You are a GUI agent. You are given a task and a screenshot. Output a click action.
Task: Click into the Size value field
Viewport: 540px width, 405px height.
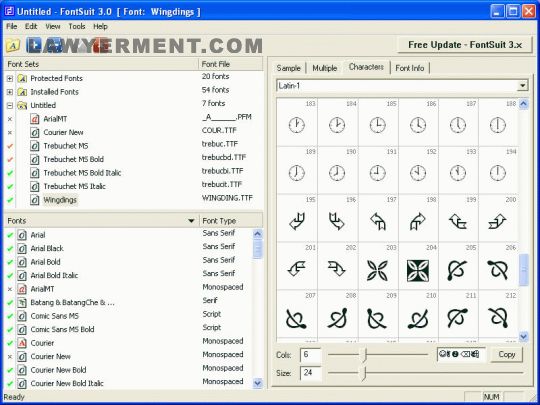click(311, 373)
